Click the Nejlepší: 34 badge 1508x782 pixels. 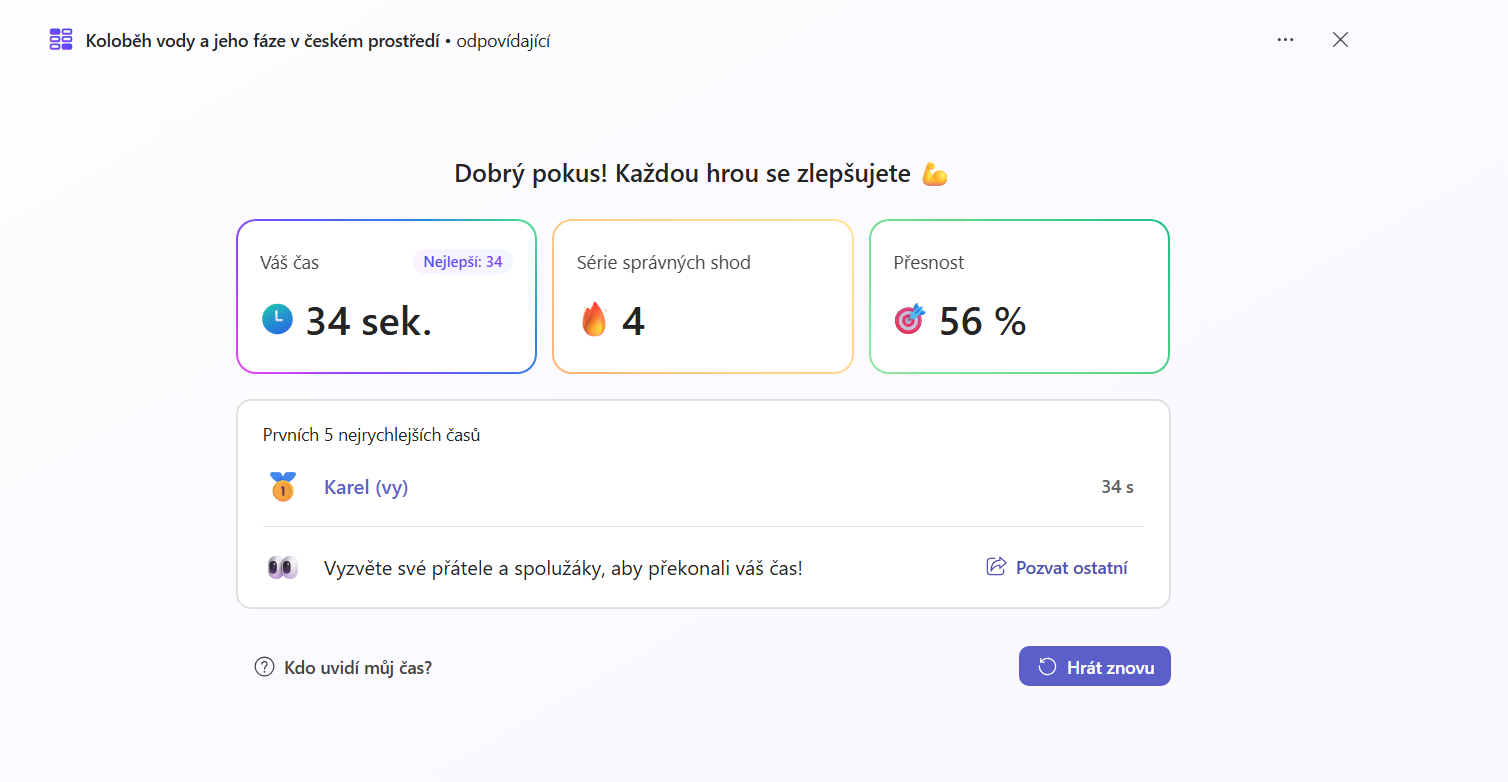point(462,262)
